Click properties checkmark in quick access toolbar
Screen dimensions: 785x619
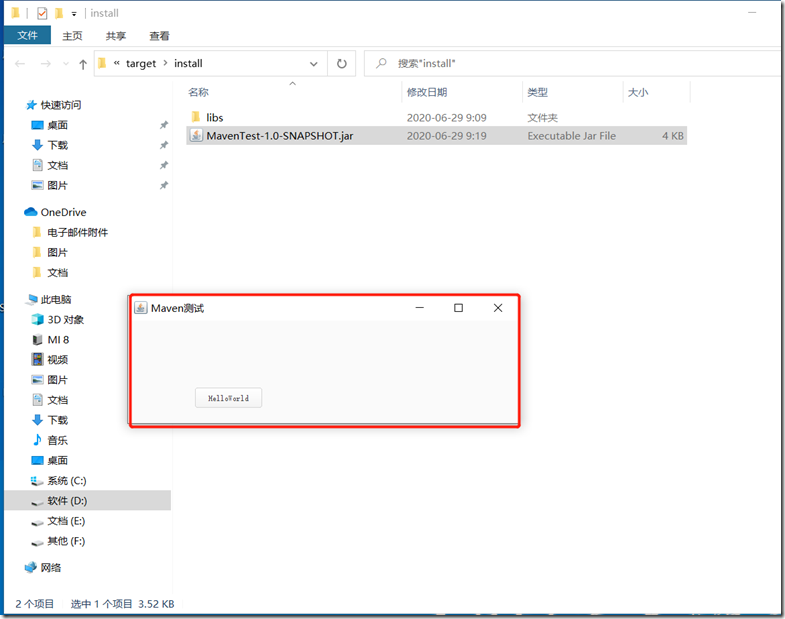pos(42,13)
